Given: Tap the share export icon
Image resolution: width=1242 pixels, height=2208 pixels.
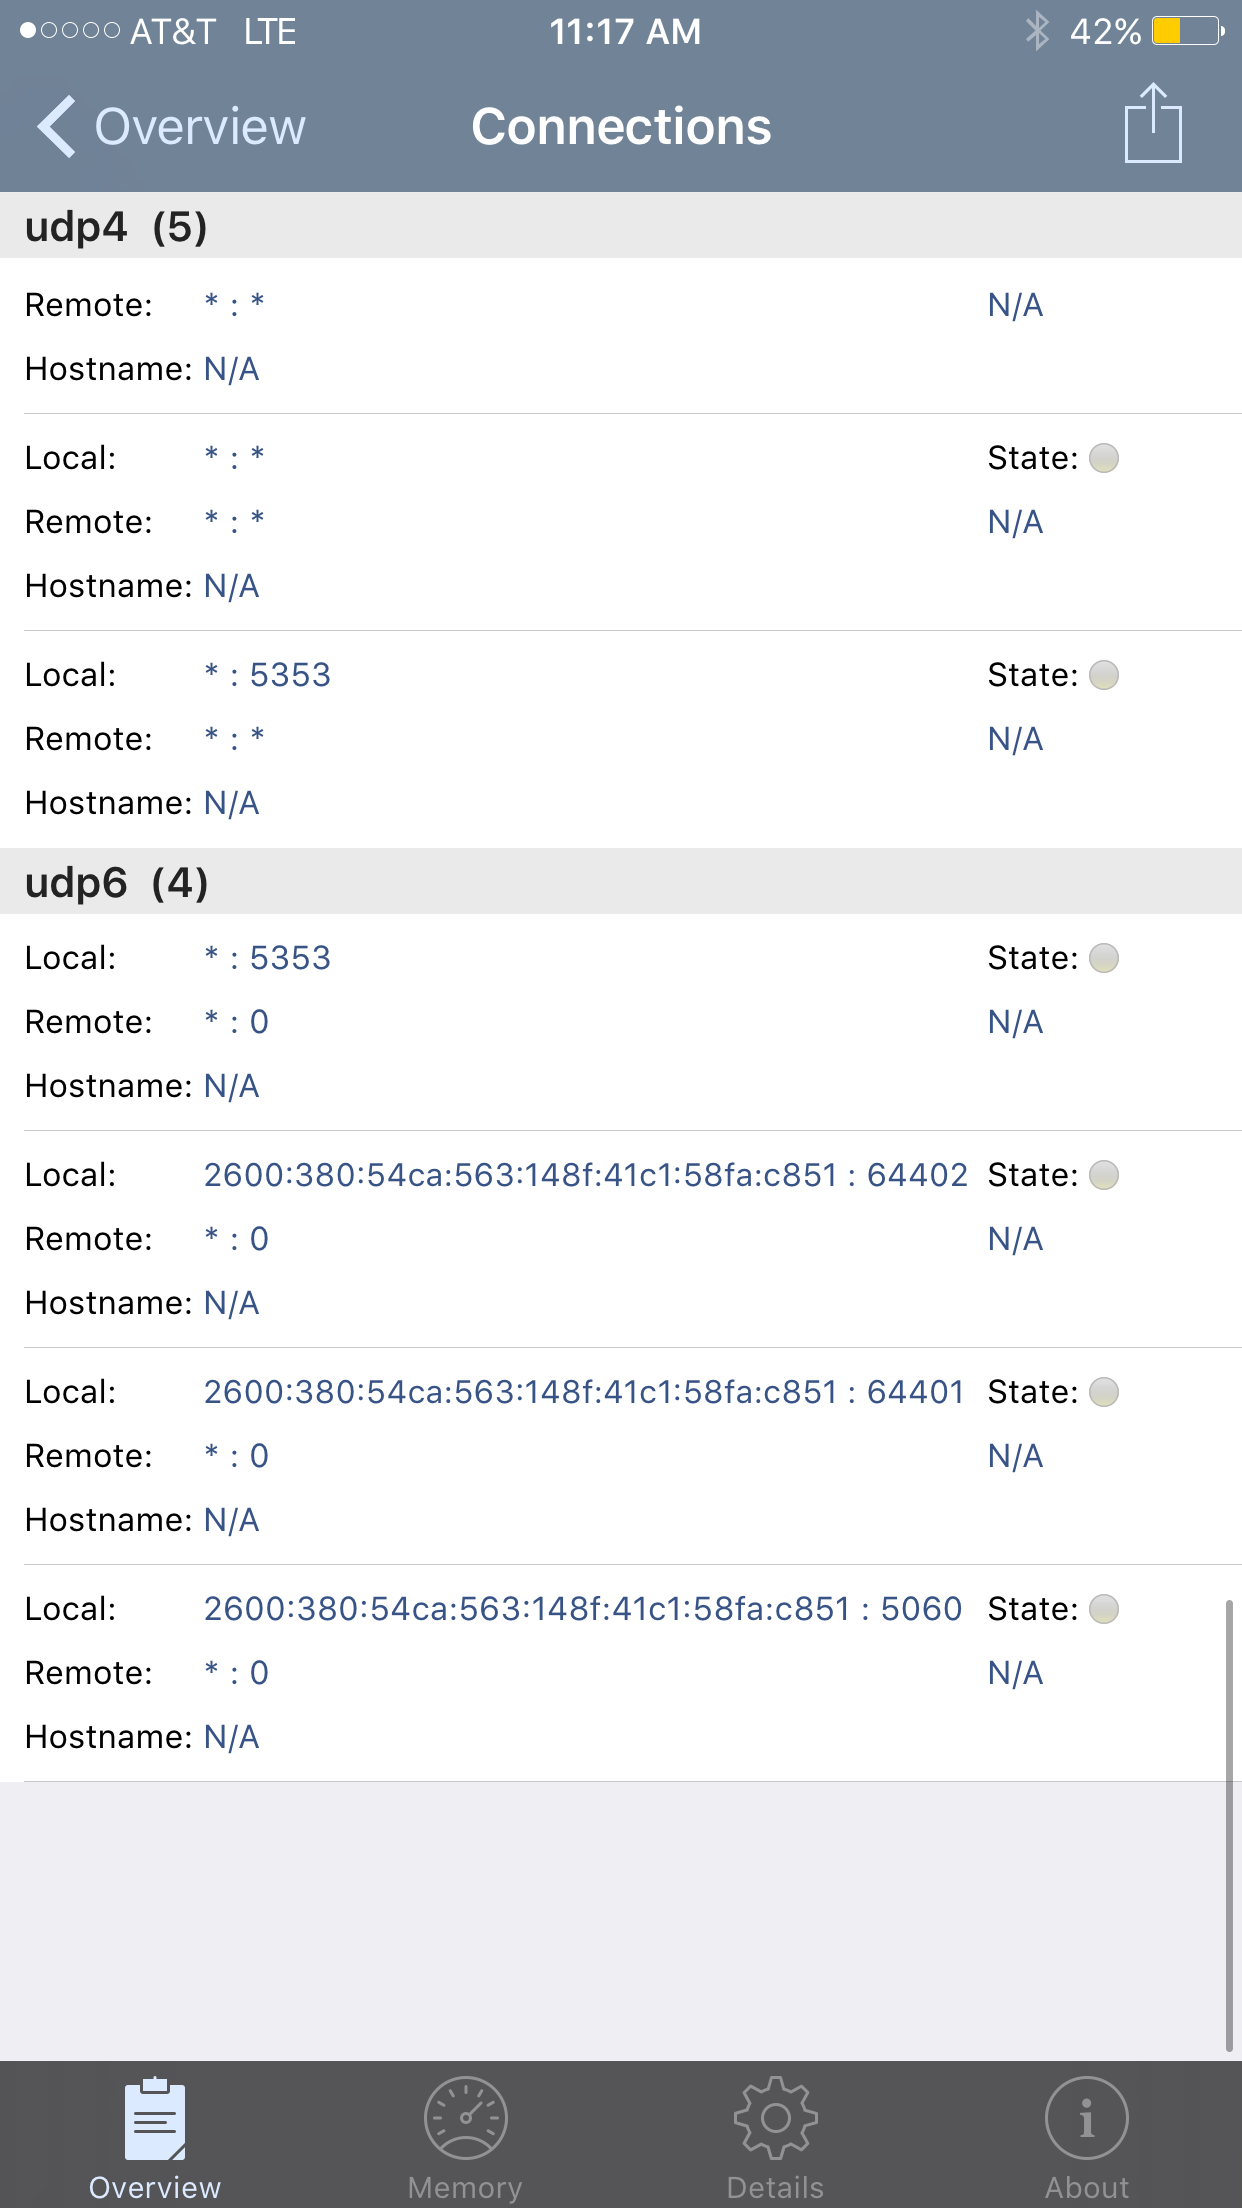Looking at the screenshot, I should (x=1153, y=124).
